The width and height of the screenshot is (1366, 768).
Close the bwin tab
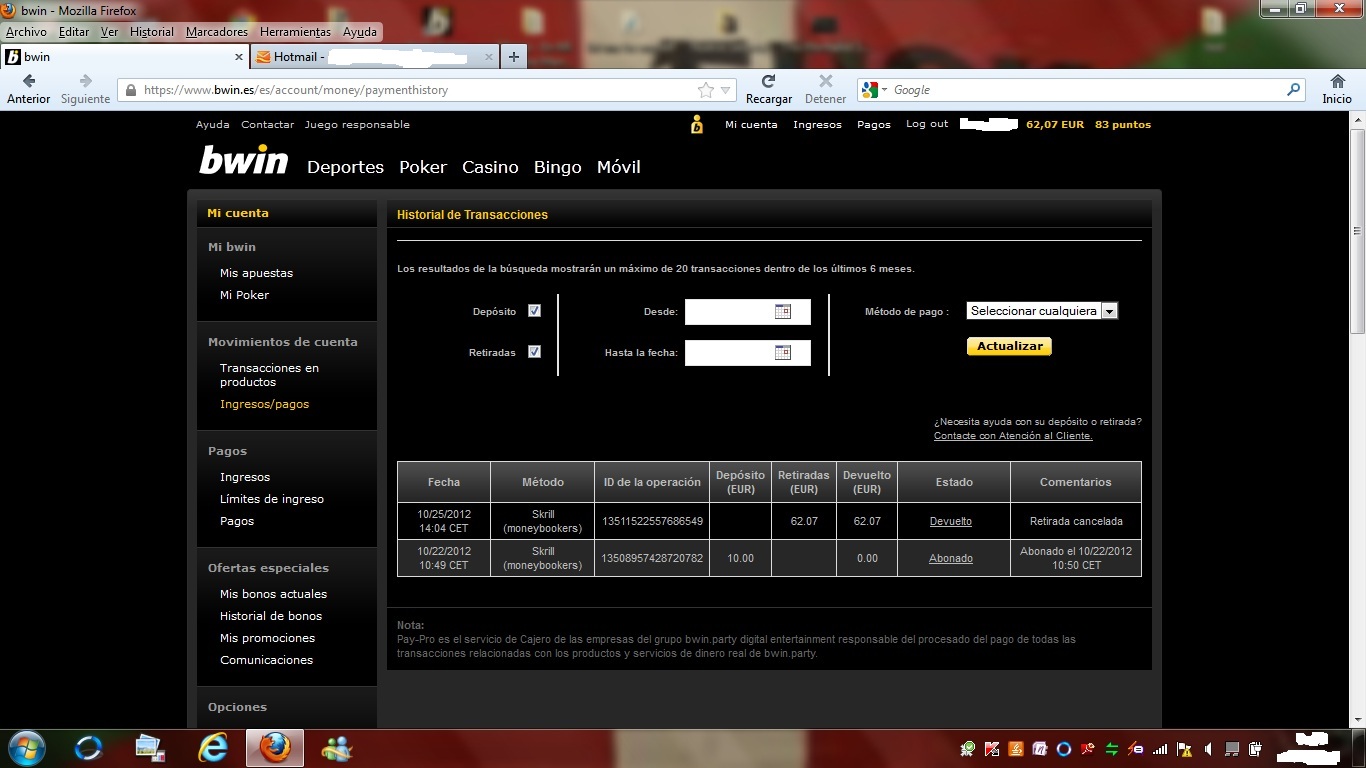[x=239, y=57]
